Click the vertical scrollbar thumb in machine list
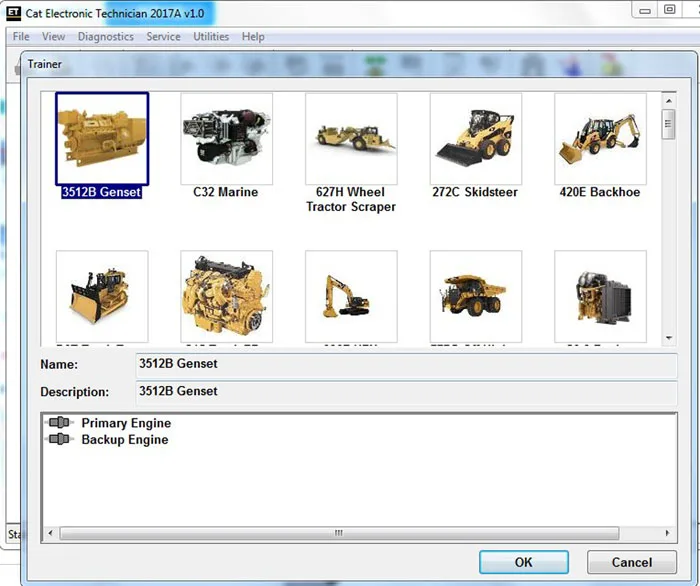 (668, 125)
